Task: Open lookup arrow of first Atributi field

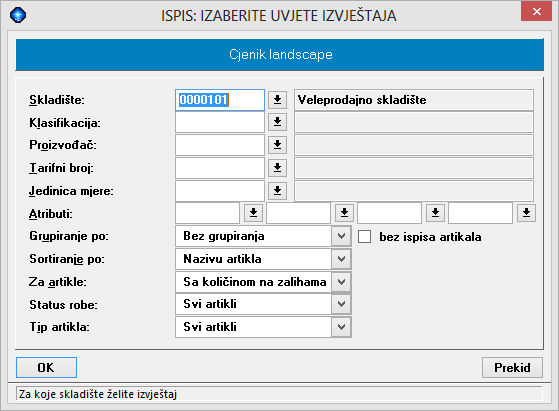Action: pos(253,213)
